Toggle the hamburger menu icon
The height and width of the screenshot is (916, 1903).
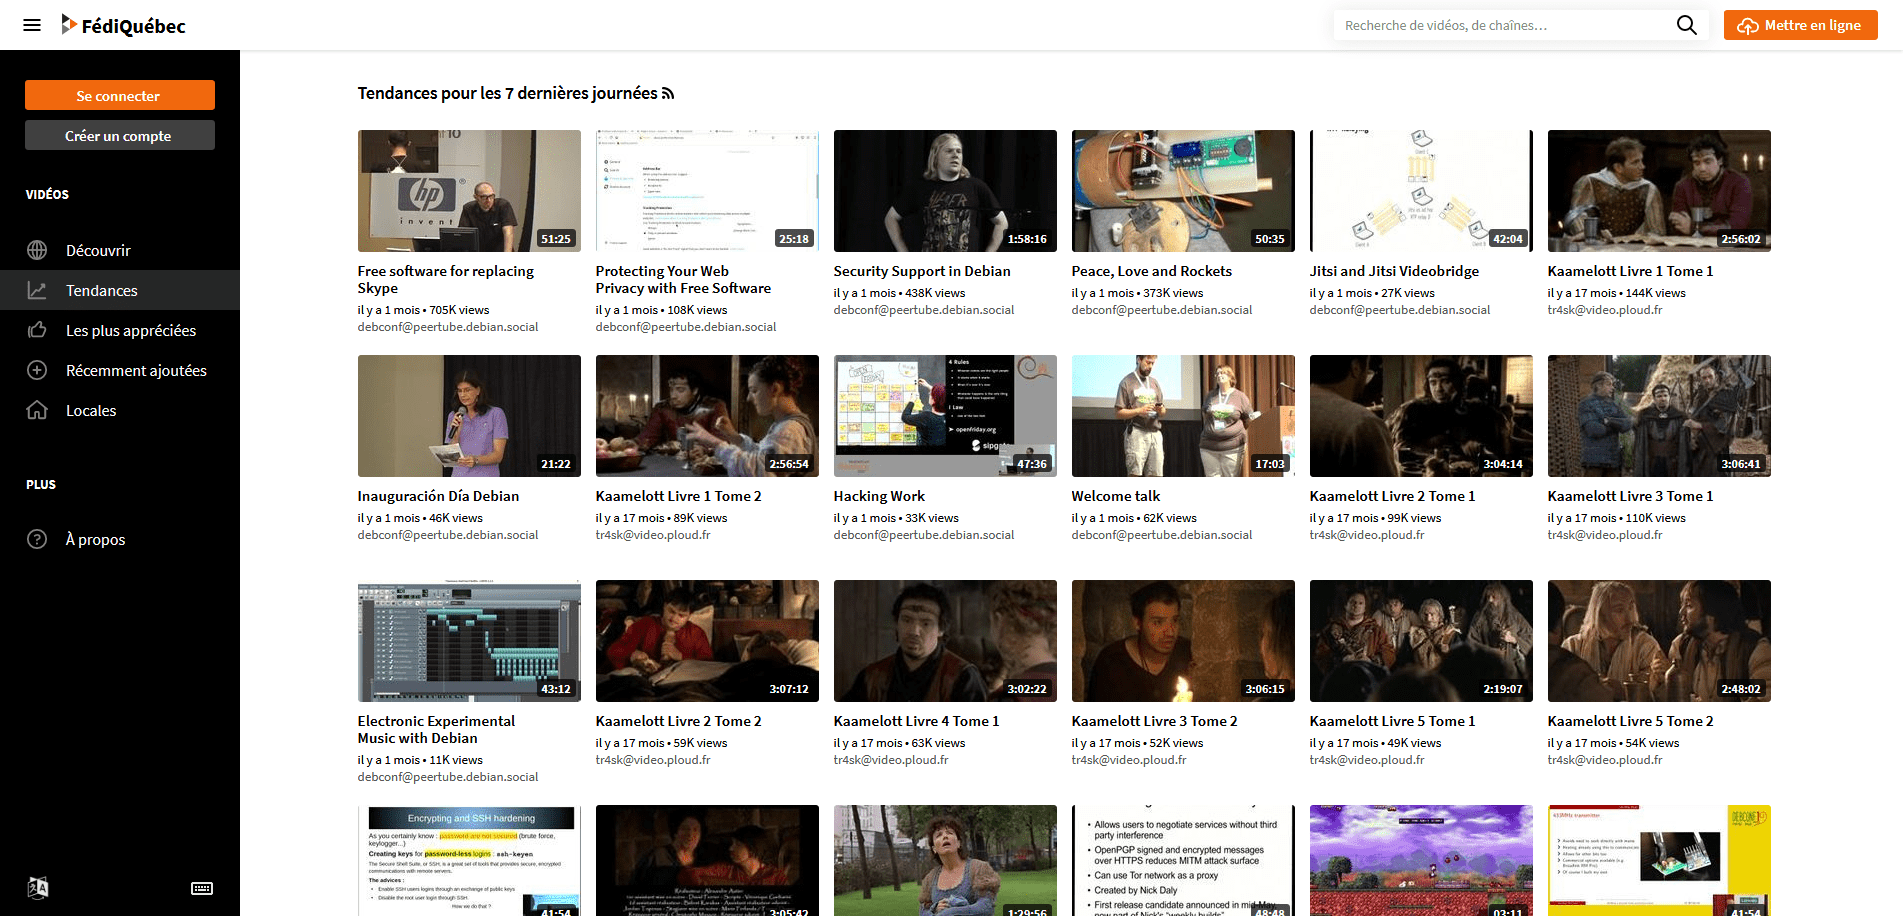(x=32, y=25)
